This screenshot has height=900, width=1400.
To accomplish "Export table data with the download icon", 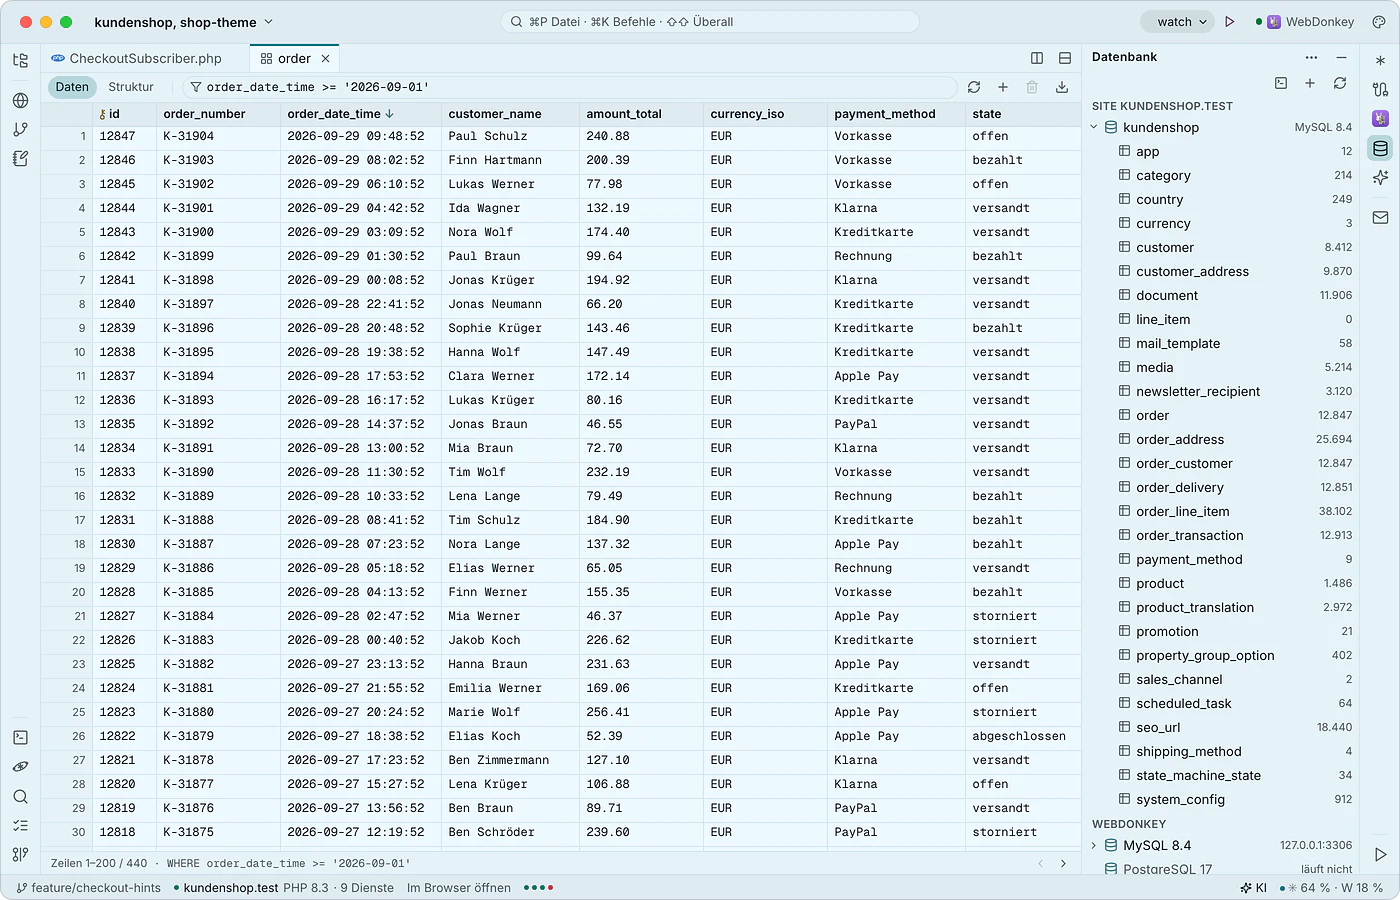I will click(x=1062, y=87).
